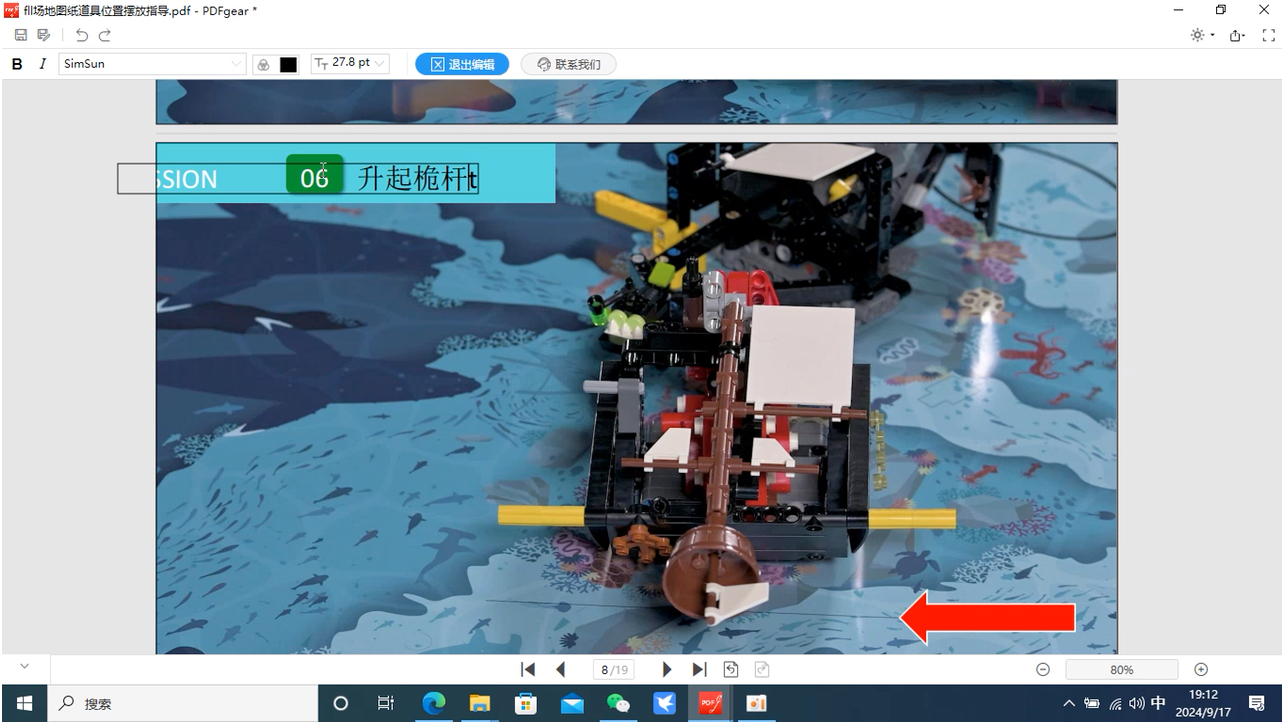This screenshot has height=722, width=1284.
Task: Click the Undo arrow icon
Action: pos(81,35)
